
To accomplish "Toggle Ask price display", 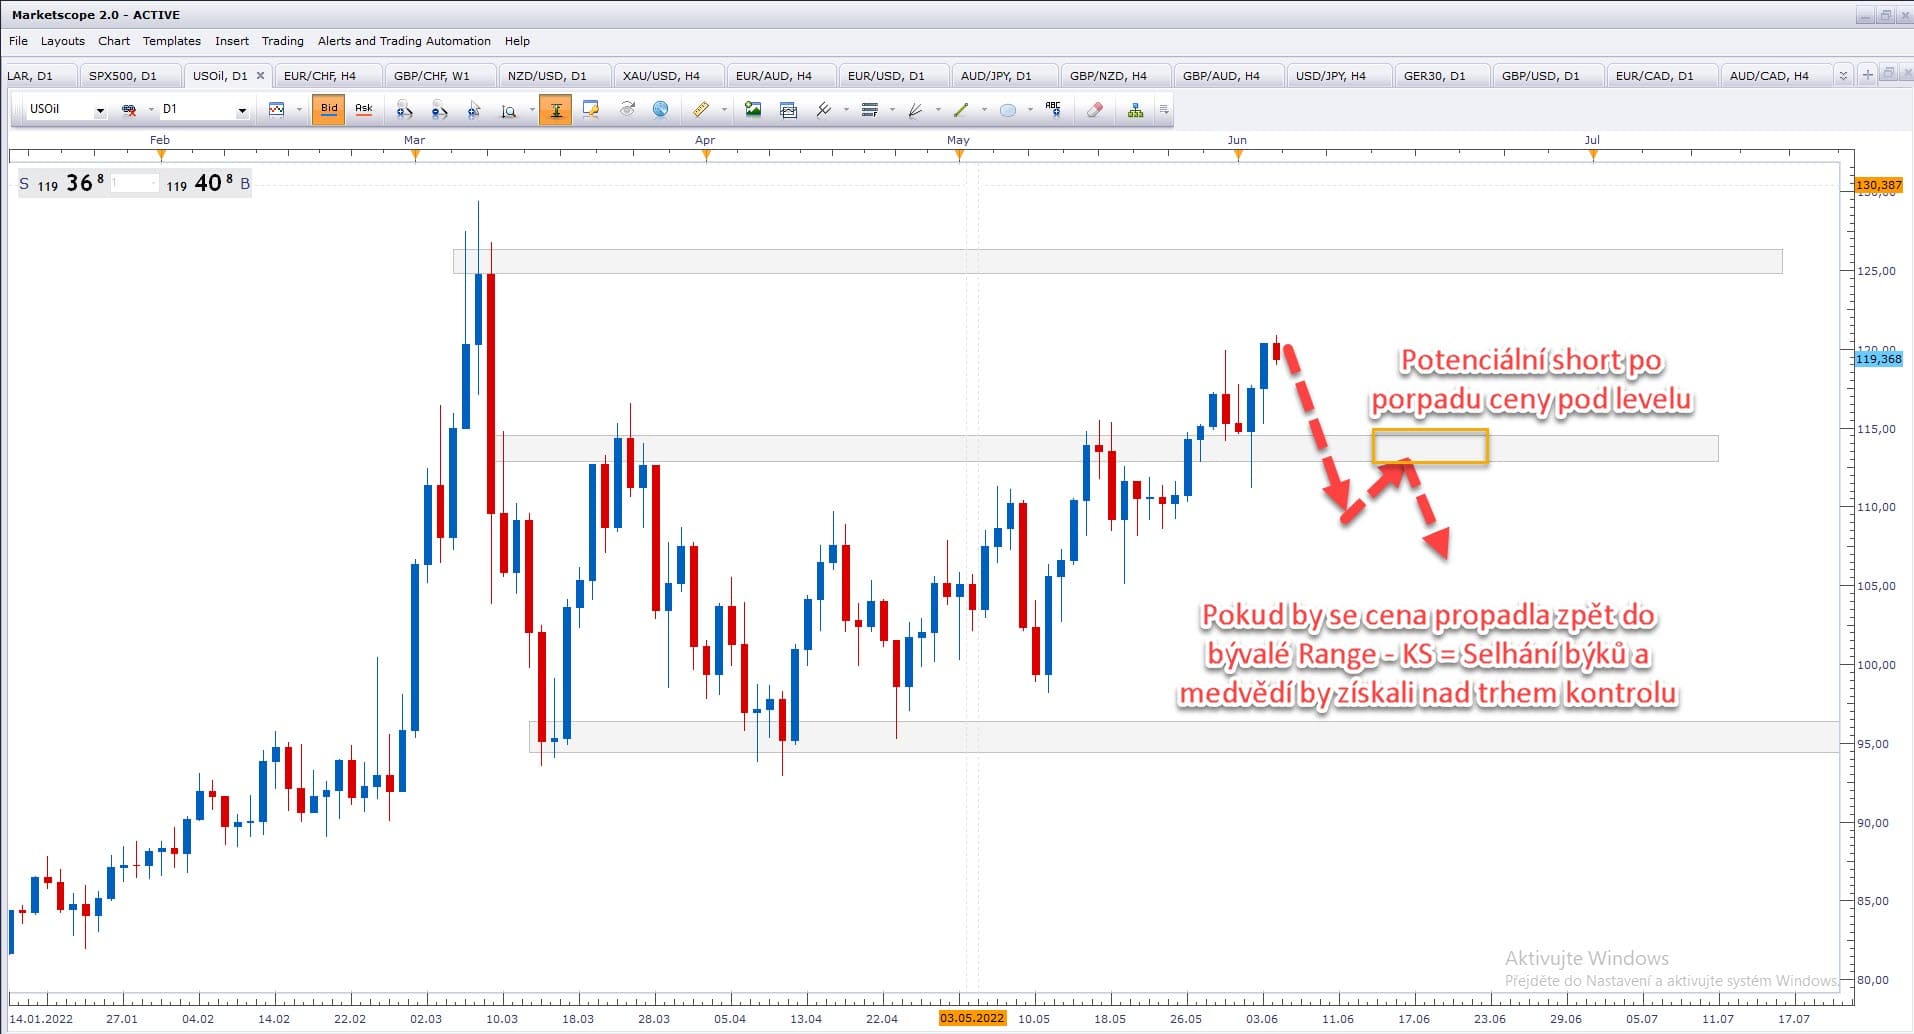I will pos(364,109).
